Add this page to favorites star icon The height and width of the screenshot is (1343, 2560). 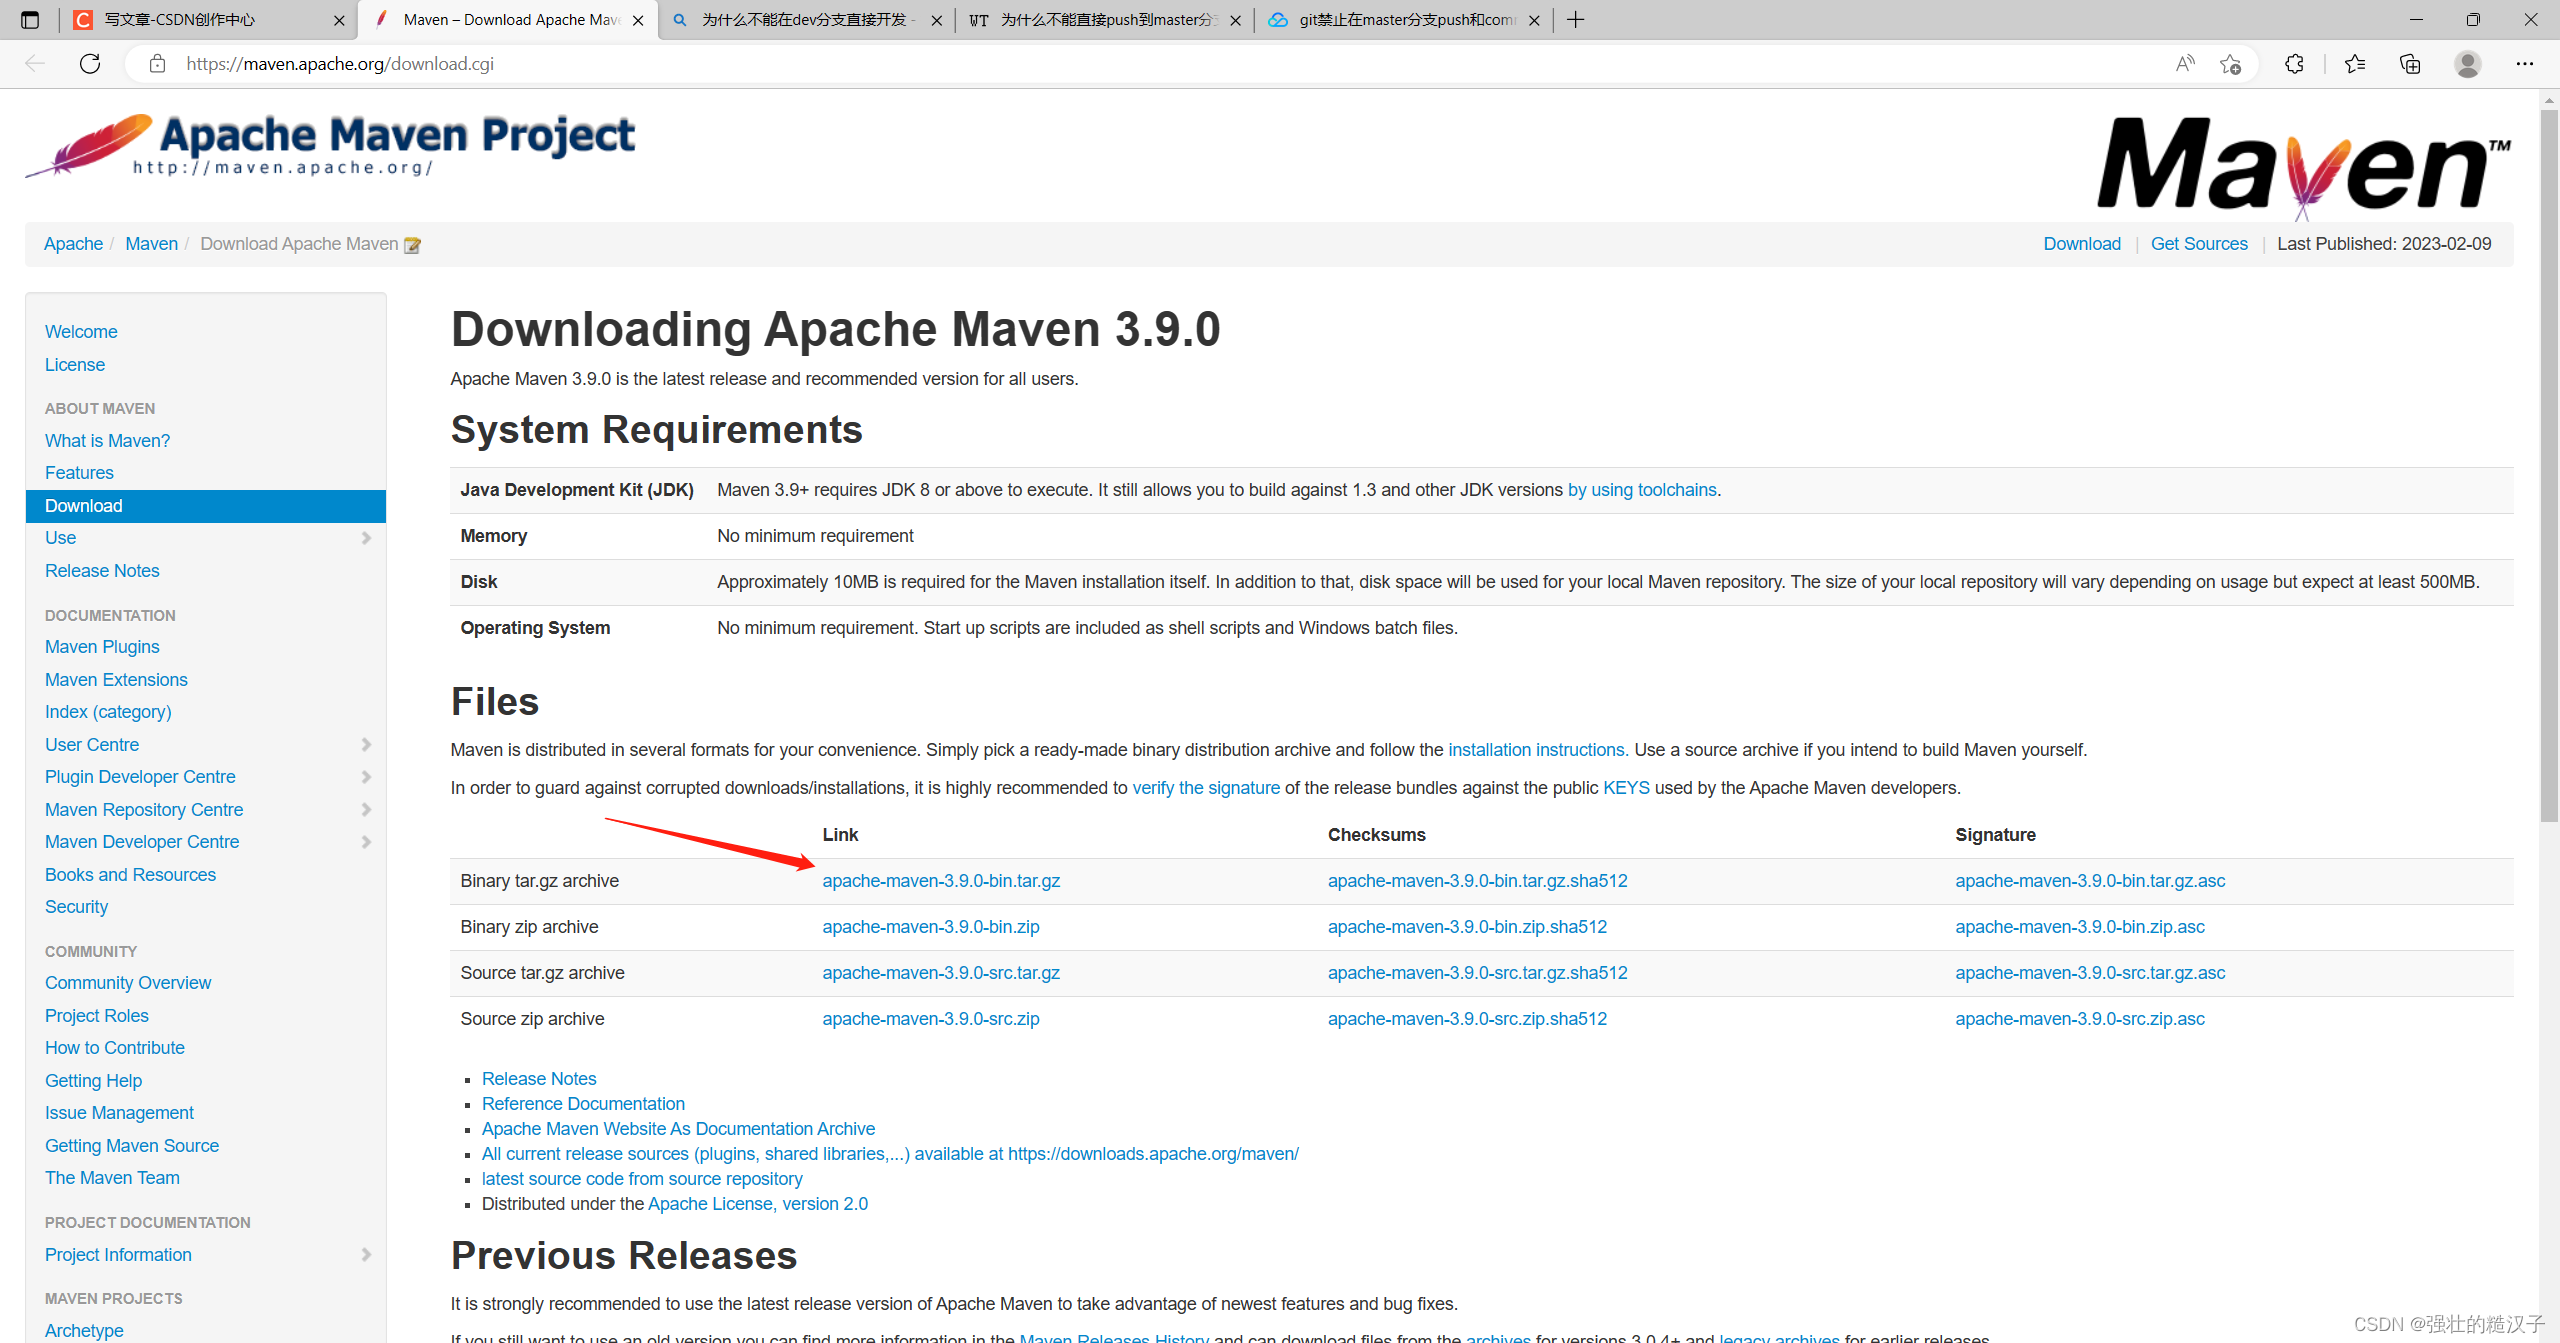pyautogui.click(x=2230, y=64)
